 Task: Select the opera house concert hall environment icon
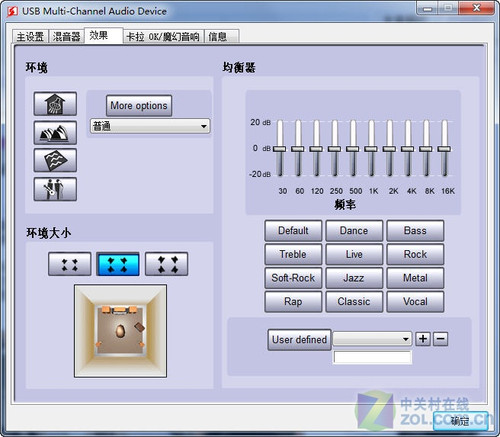click(x=55, y=132)
